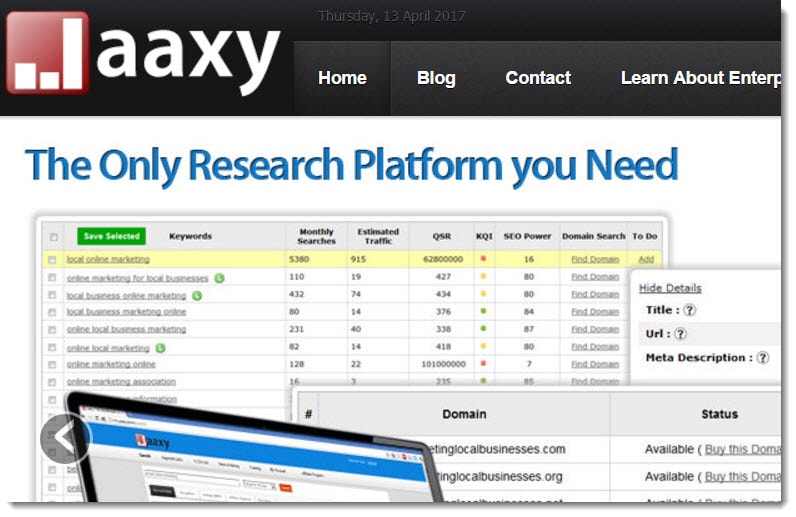
Task: Click the QSR column header
Action: pos(442,237)
